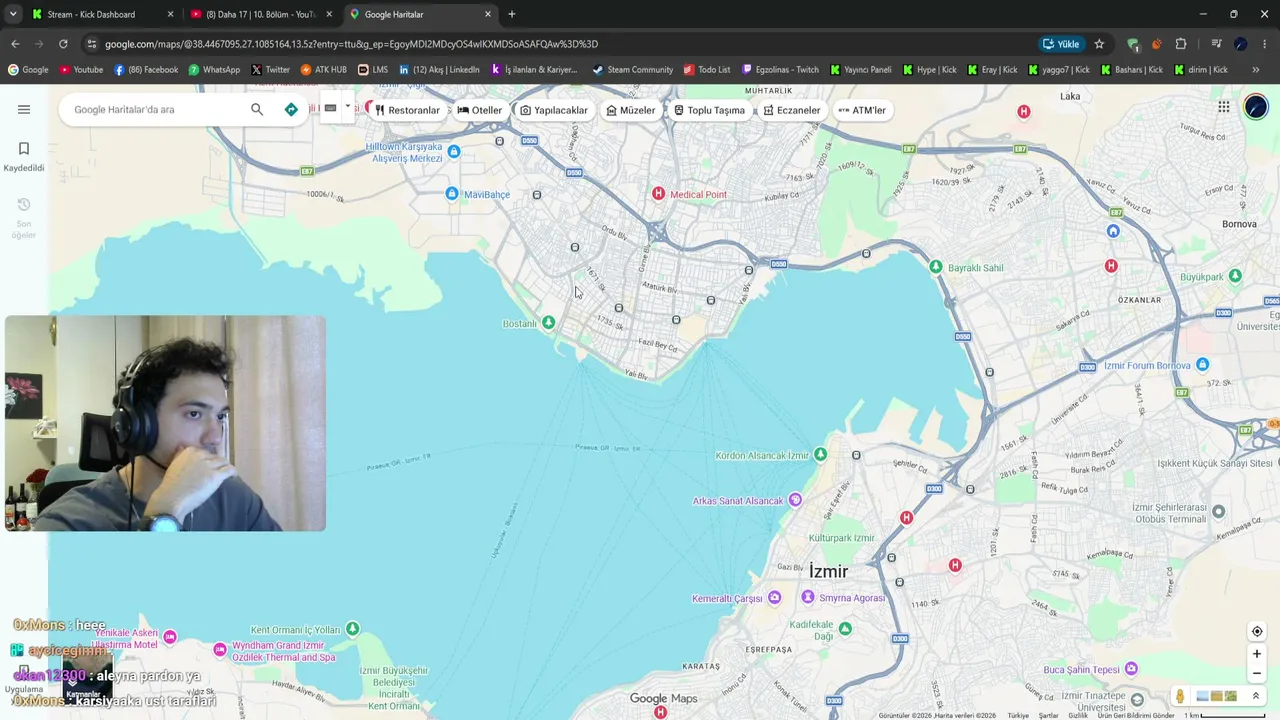Image resolution: width=1280 pixels, height=720 pixels.
Task: Open the Steam Community bookmark
Action: pyautogui.click(x=632, y=70)
